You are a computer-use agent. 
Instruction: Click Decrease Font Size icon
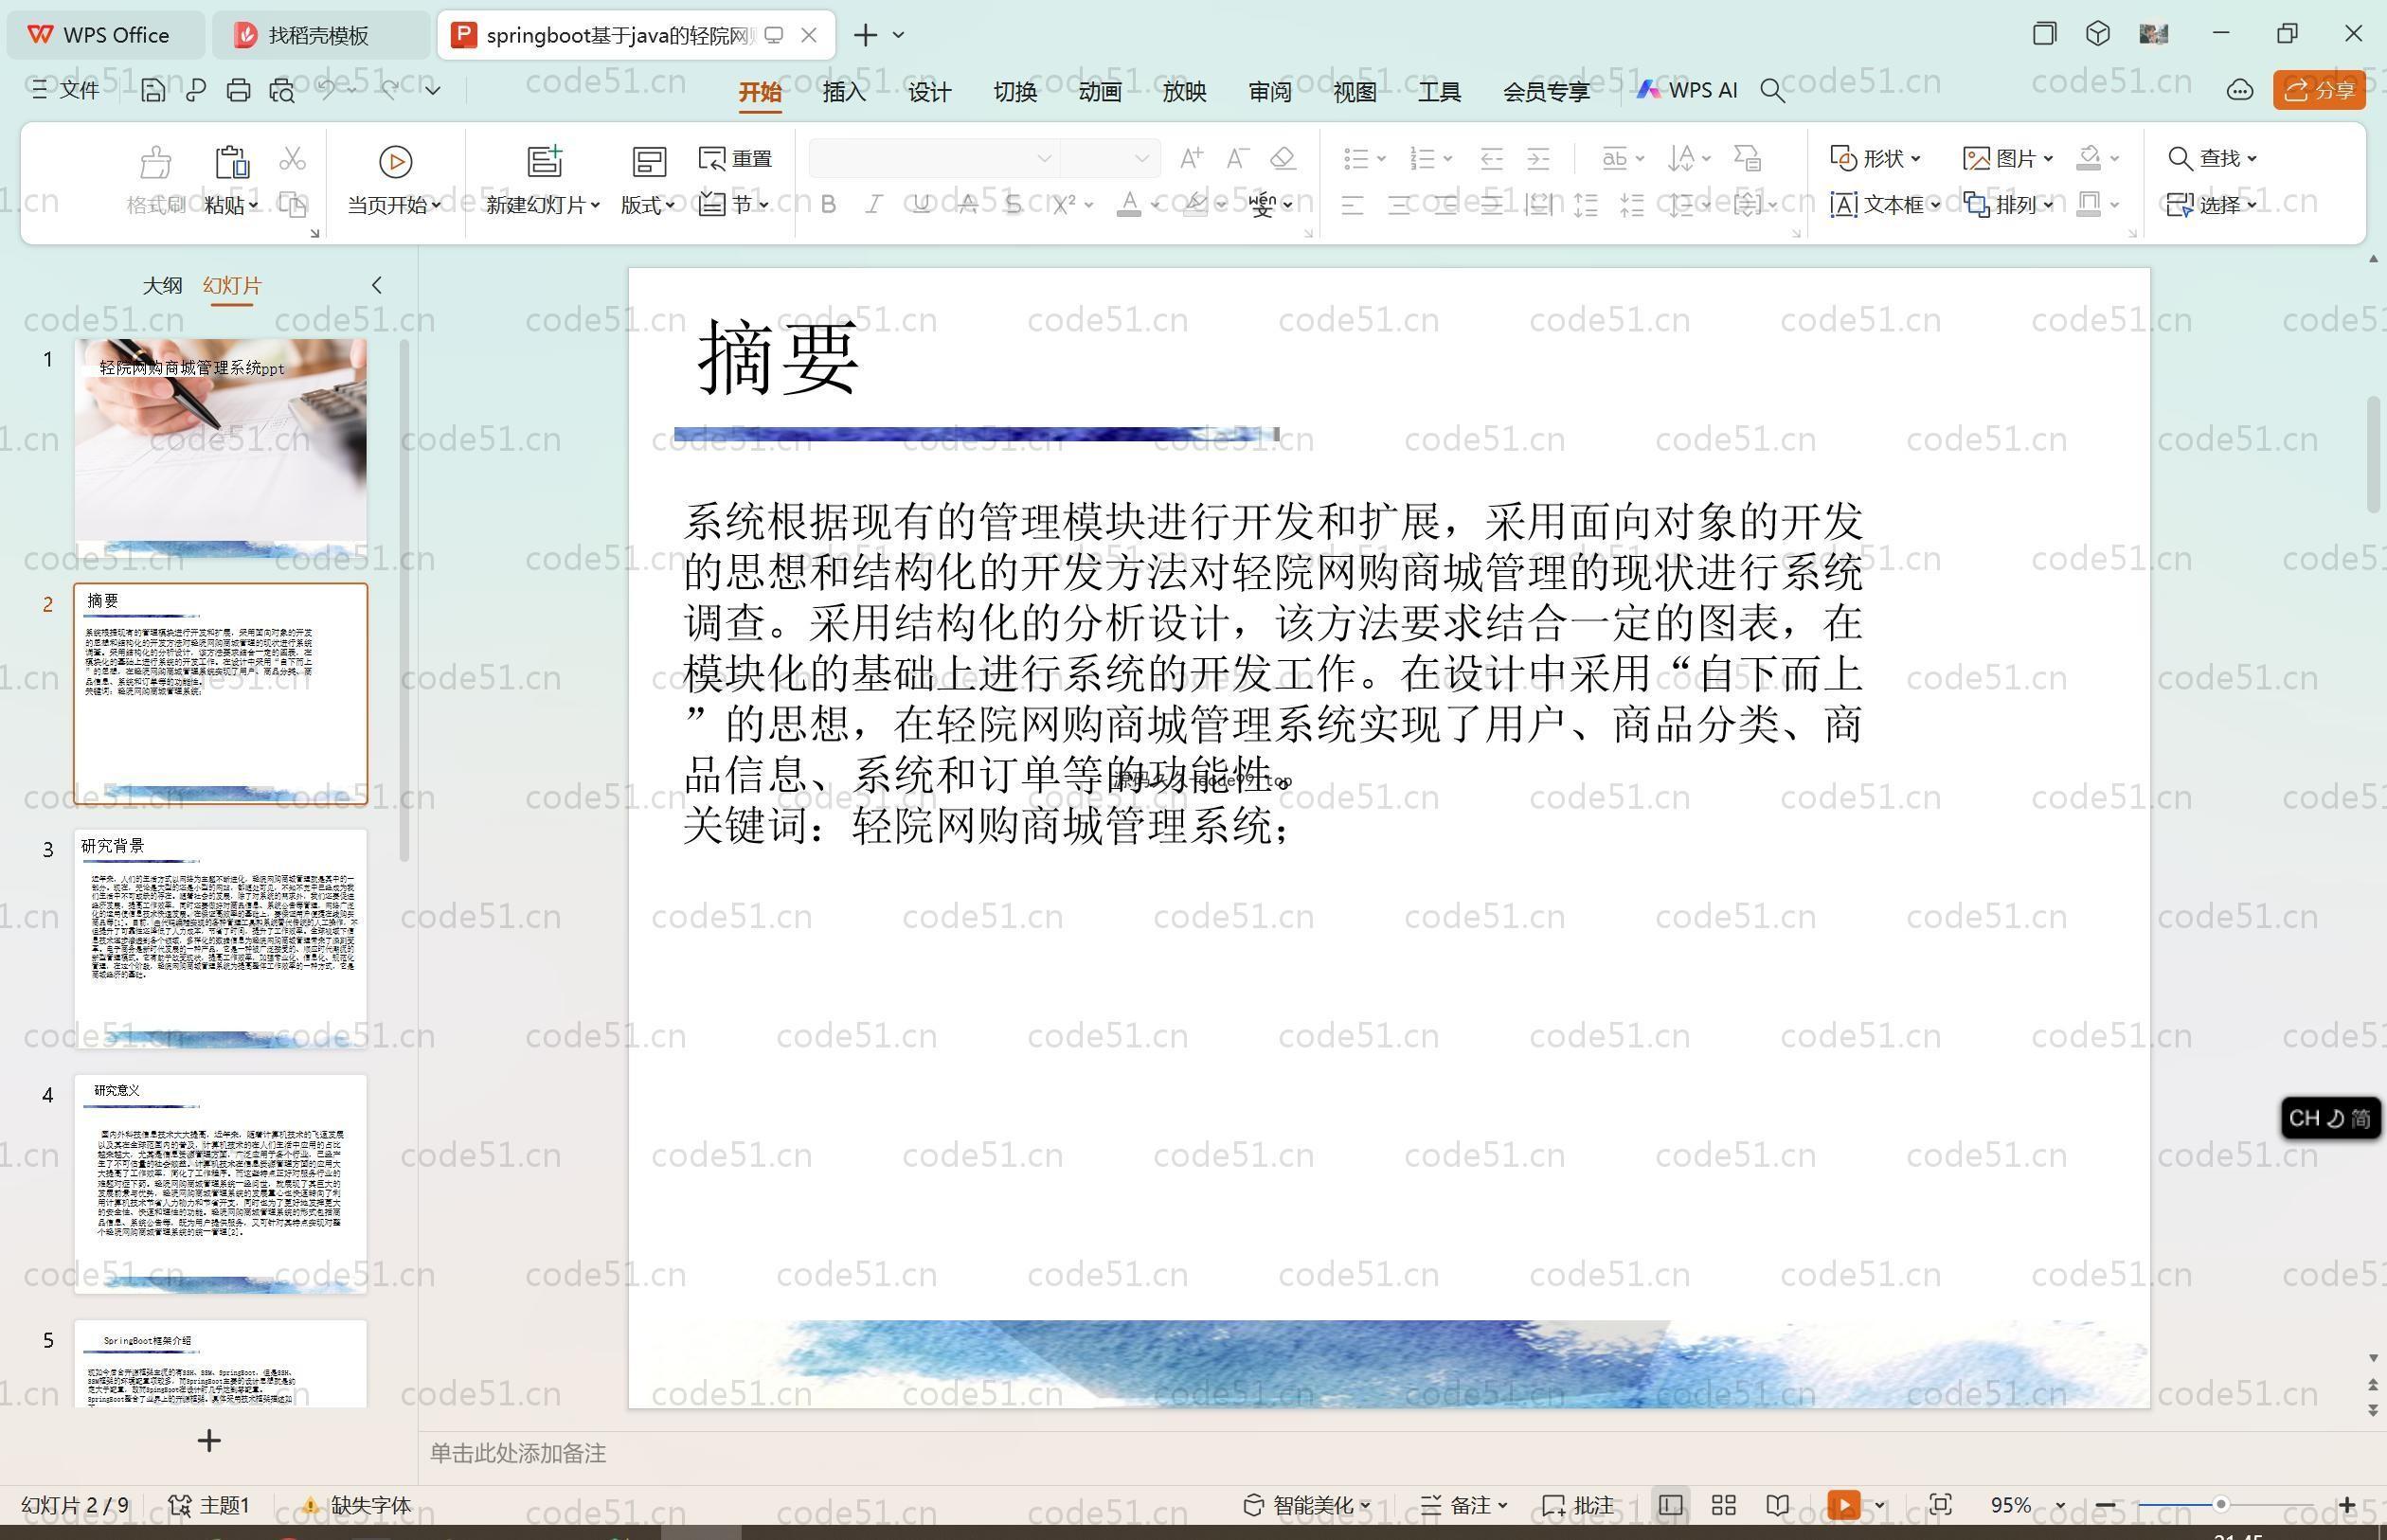pos(1237,158)
